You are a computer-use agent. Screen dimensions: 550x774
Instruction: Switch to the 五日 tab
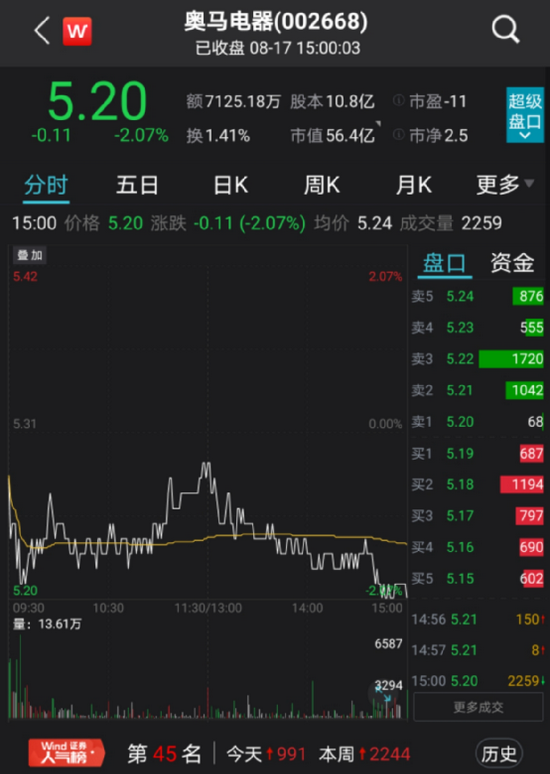tap(137, 185)
